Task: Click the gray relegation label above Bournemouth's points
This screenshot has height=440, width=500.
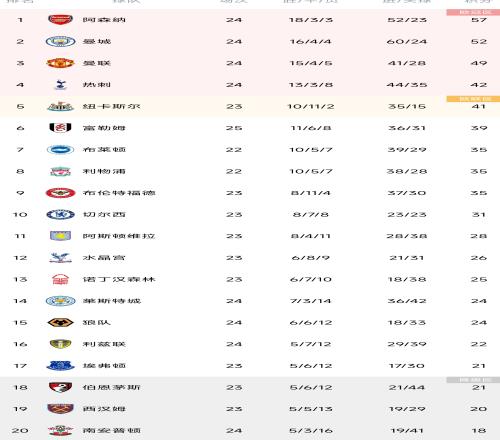Action: pyautogui.click(x=473, y=380)
